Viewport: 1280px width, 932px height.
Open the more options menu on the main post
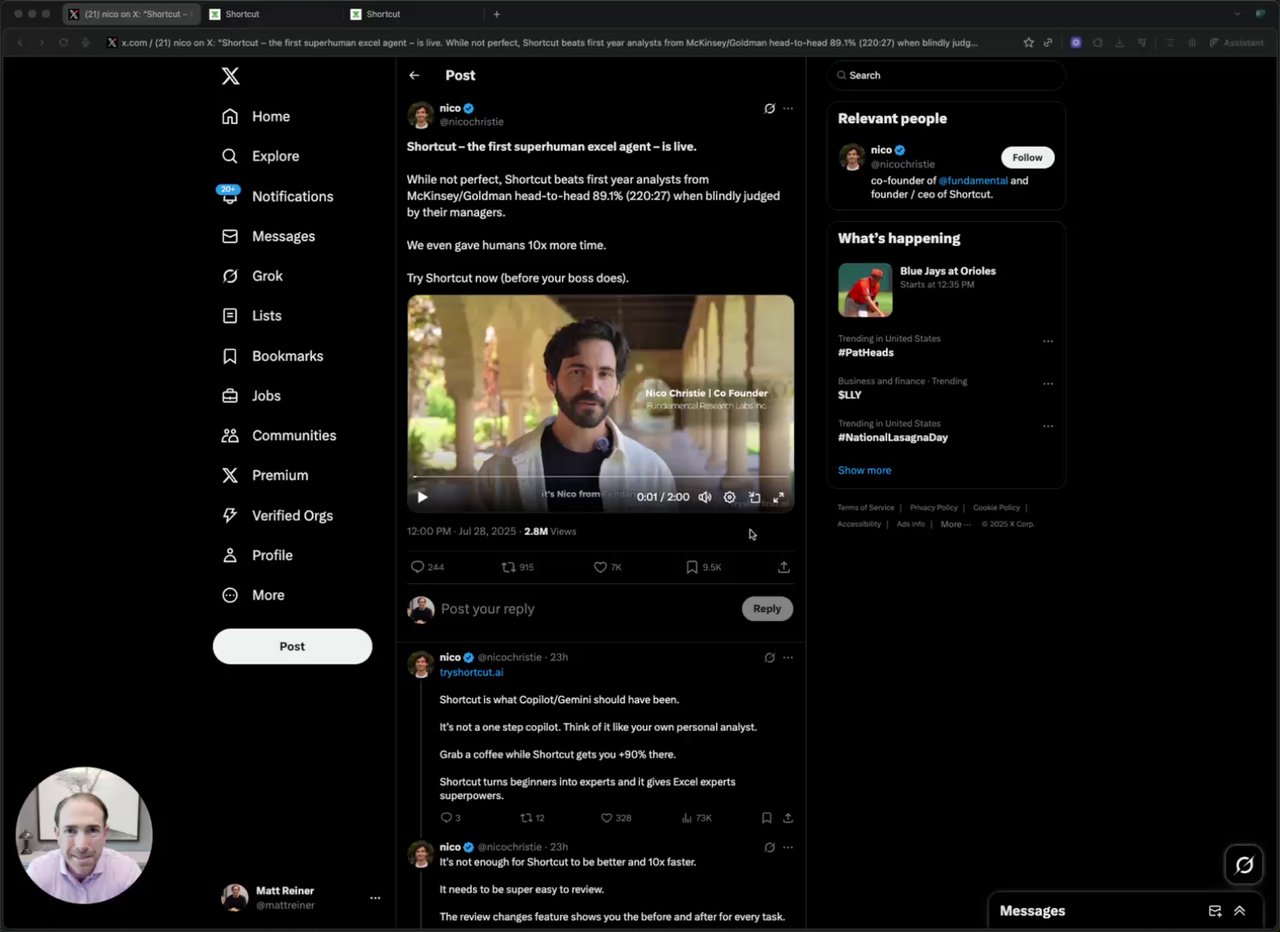point(788,108)
